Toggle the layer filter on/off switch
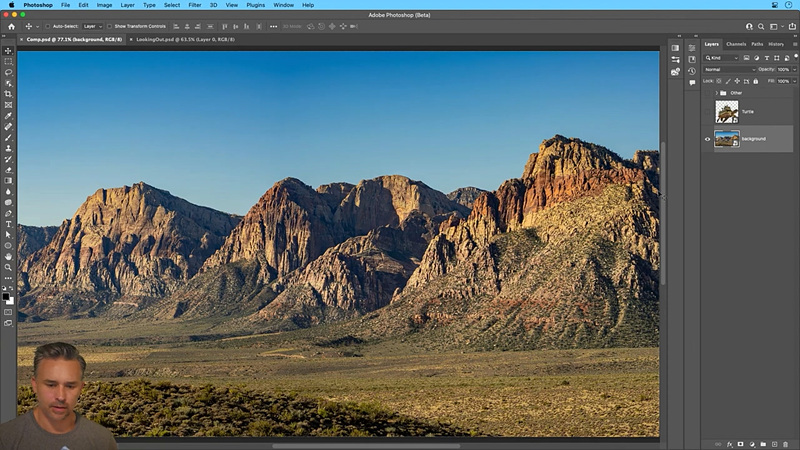Image resolution: width=800 pixels, height=450 pixels. [x=795, y=56]
